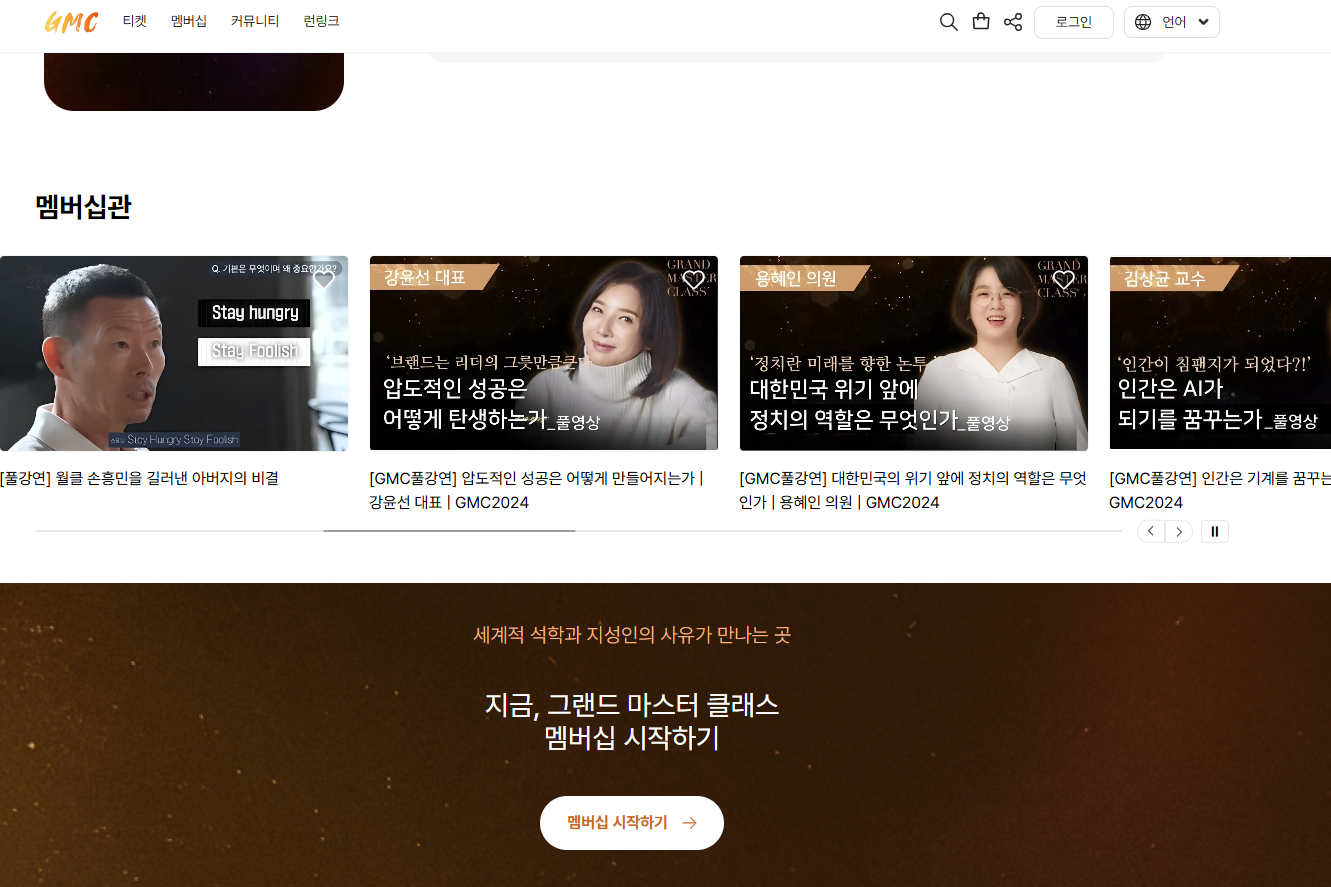This screenshot has width=1331, height=887.
Task: Click the share icon in header
Action: tap(1013, 22)
